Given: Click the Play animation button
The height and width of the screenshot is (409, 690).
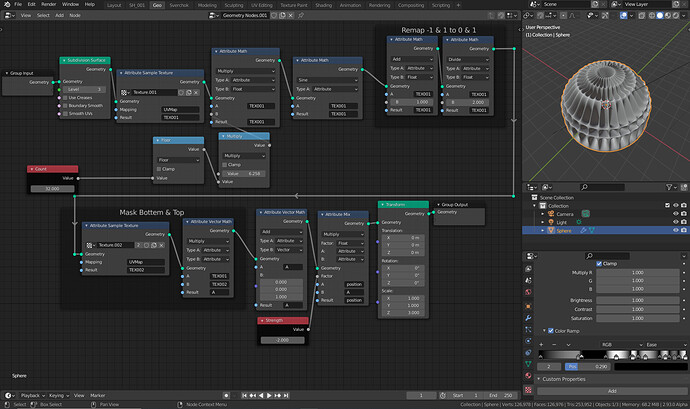Looking at the screenshot, I should pos(269,395).
